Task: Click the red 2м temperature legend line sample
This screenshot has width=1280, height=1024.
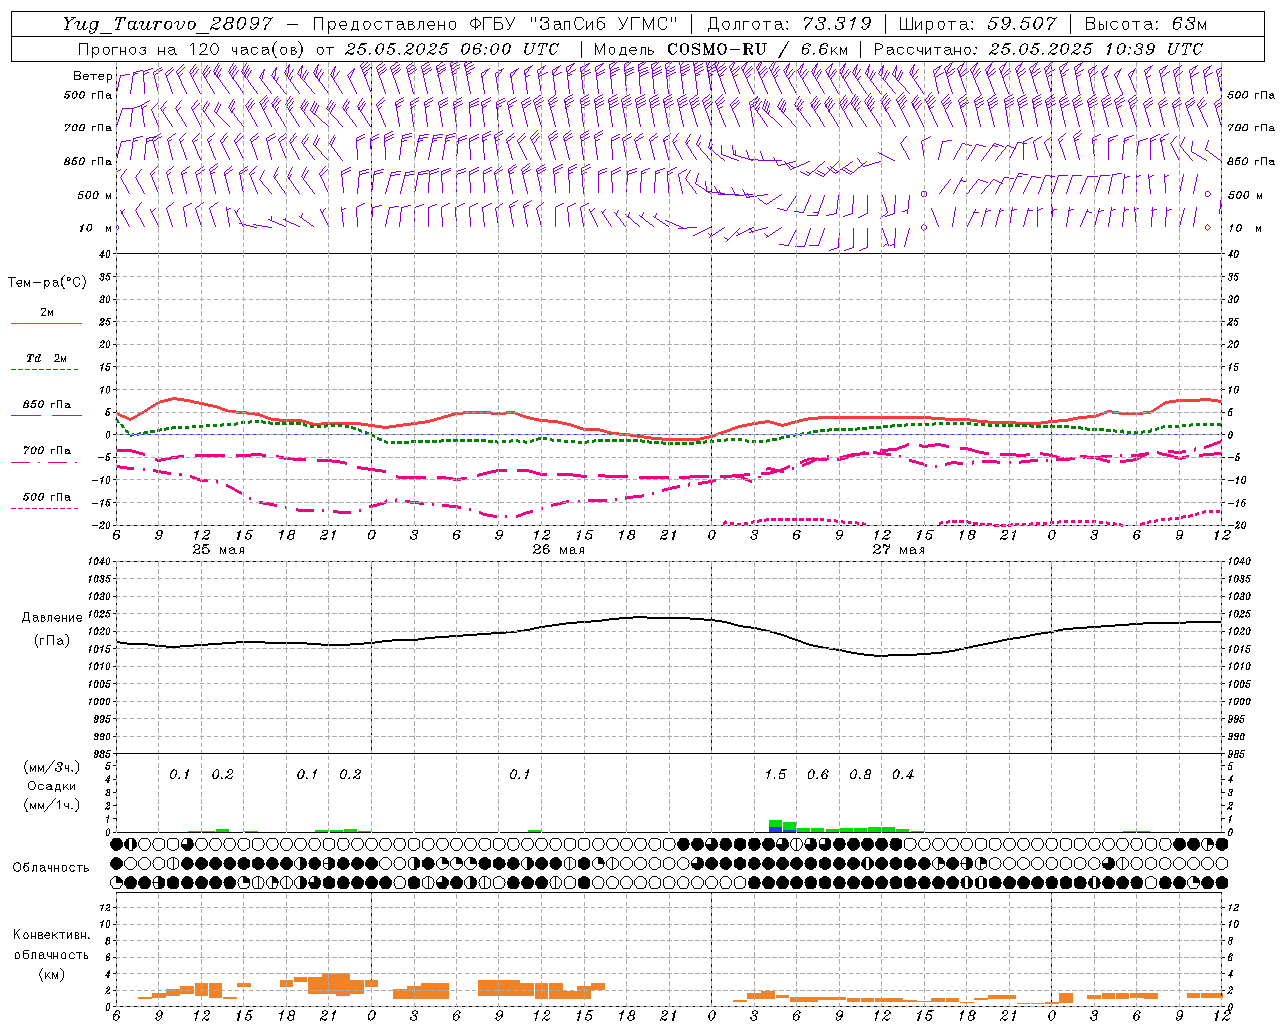Action: (x=46, y=323)
